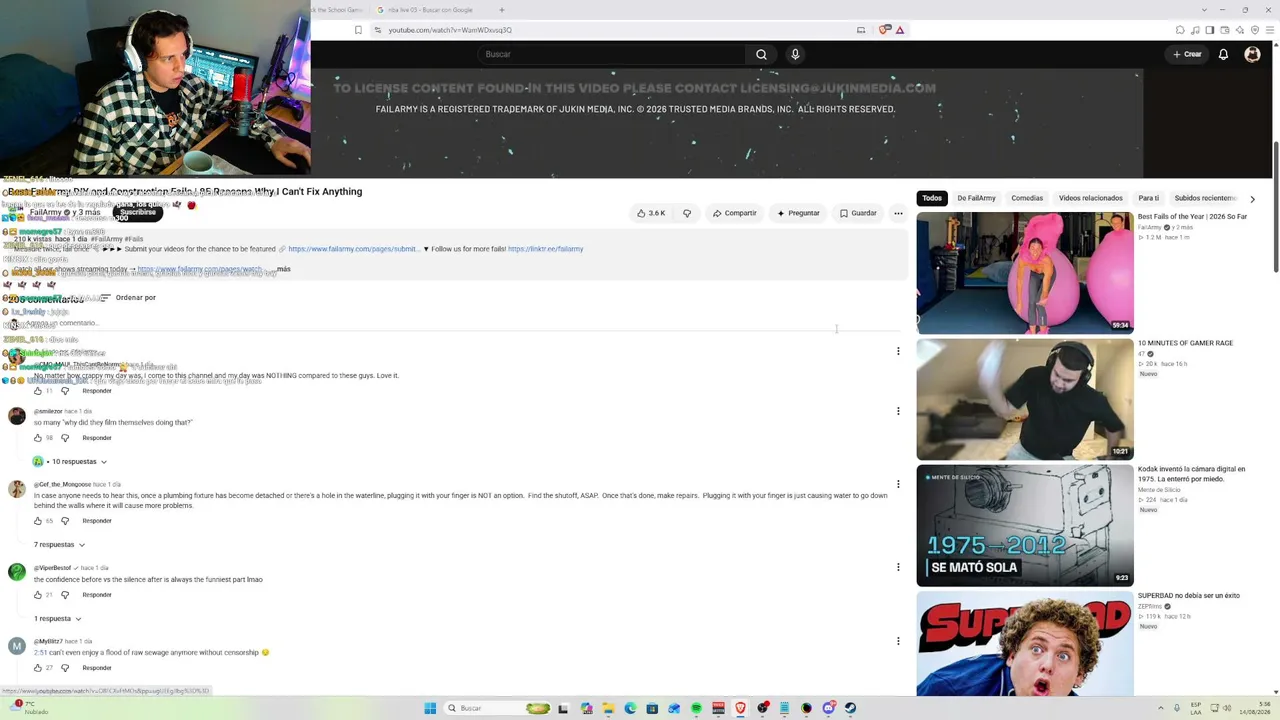Select the Todos filter chip
The image size is (1280, 720).
932,198
